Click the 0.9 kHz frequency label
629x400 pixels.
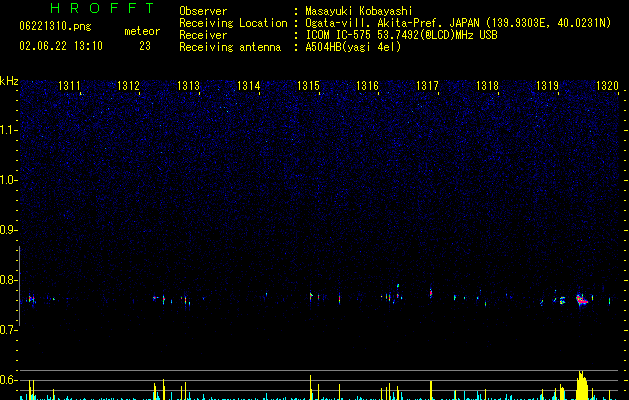(x=9, y=230)
